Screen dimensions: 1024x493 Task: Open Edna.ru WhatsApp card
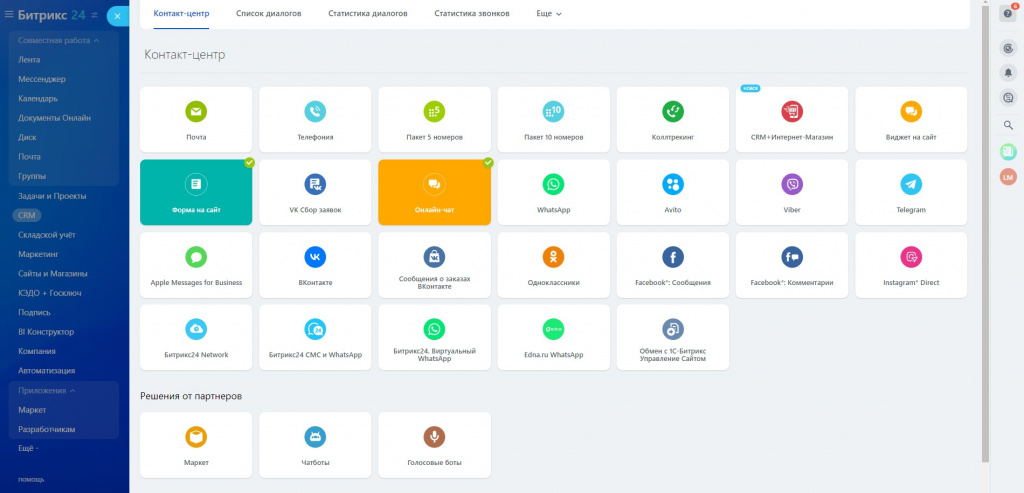(553, 338)
